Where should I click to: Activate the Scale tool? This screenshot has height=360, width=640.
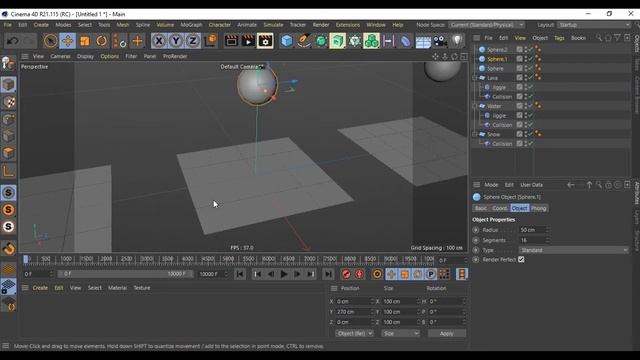coord(84,41)
